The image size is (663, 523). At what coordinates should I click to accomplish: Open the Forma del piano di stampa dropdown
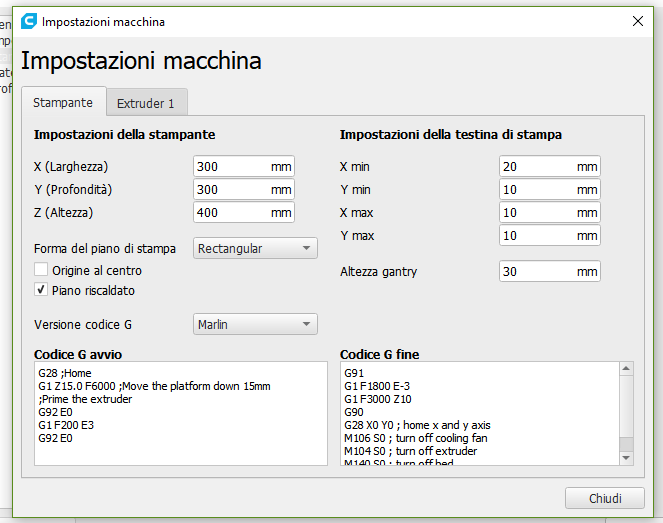tap(255, 248)
